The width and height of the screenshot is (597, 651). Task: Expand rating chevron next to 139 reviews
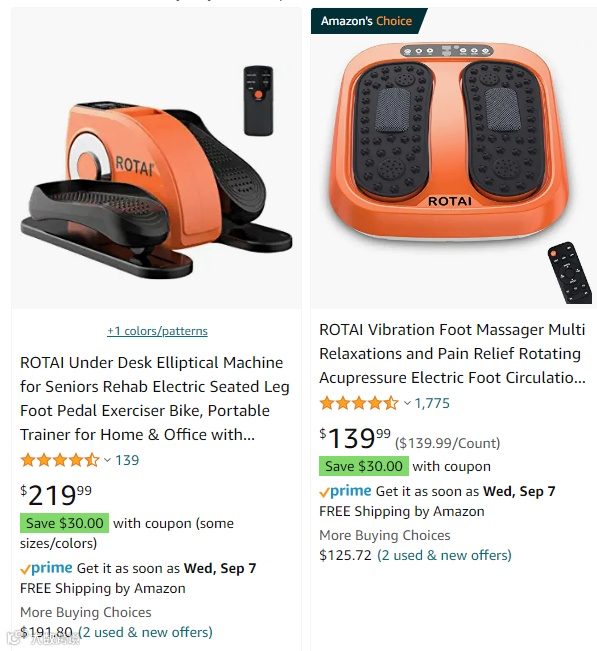click(x=108, y=460)
